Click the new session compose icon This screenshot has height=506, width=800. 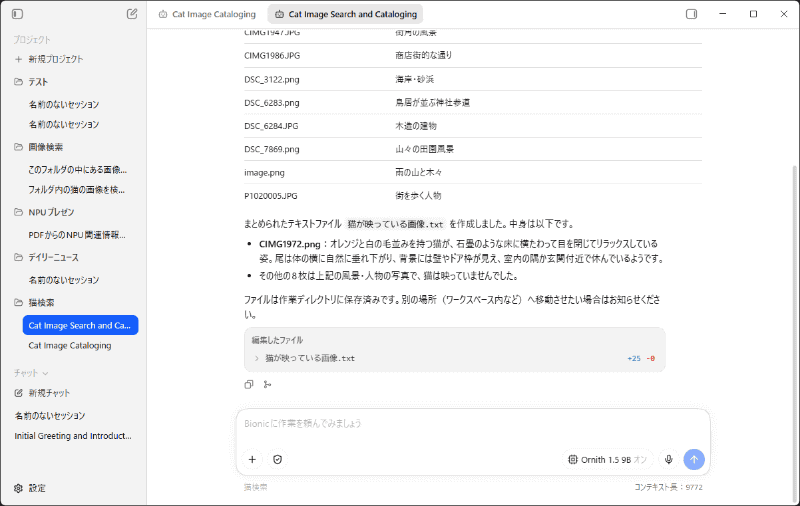tap(132, 14)
